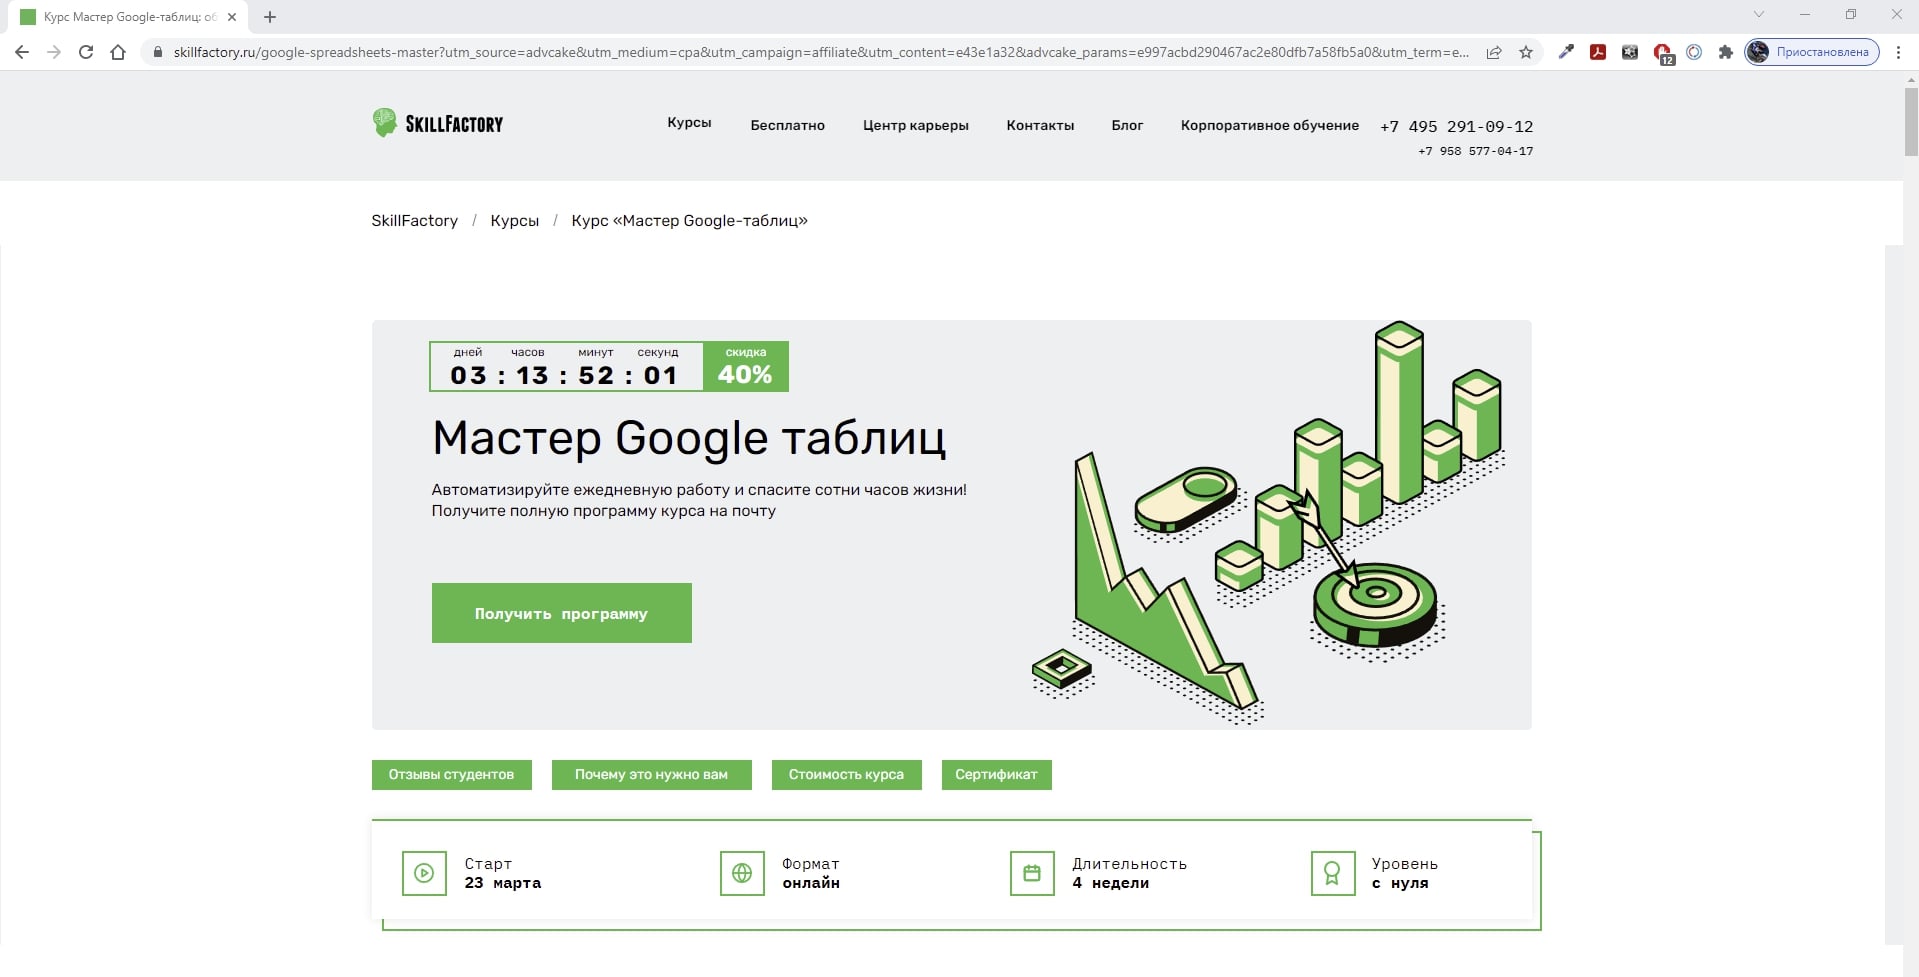Click the phone number +7 958 577-04-17

tap(1476, 151)
